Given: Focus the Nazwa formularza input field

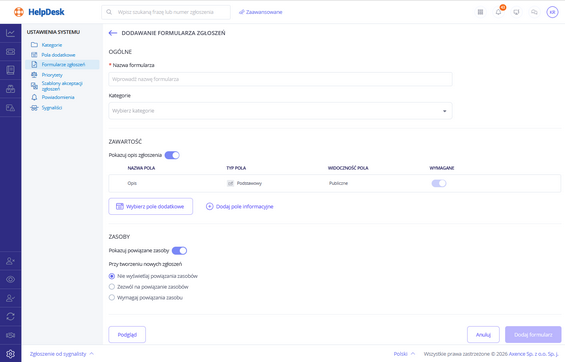Looking at the screenshot, I should click(x=280, y=79).
